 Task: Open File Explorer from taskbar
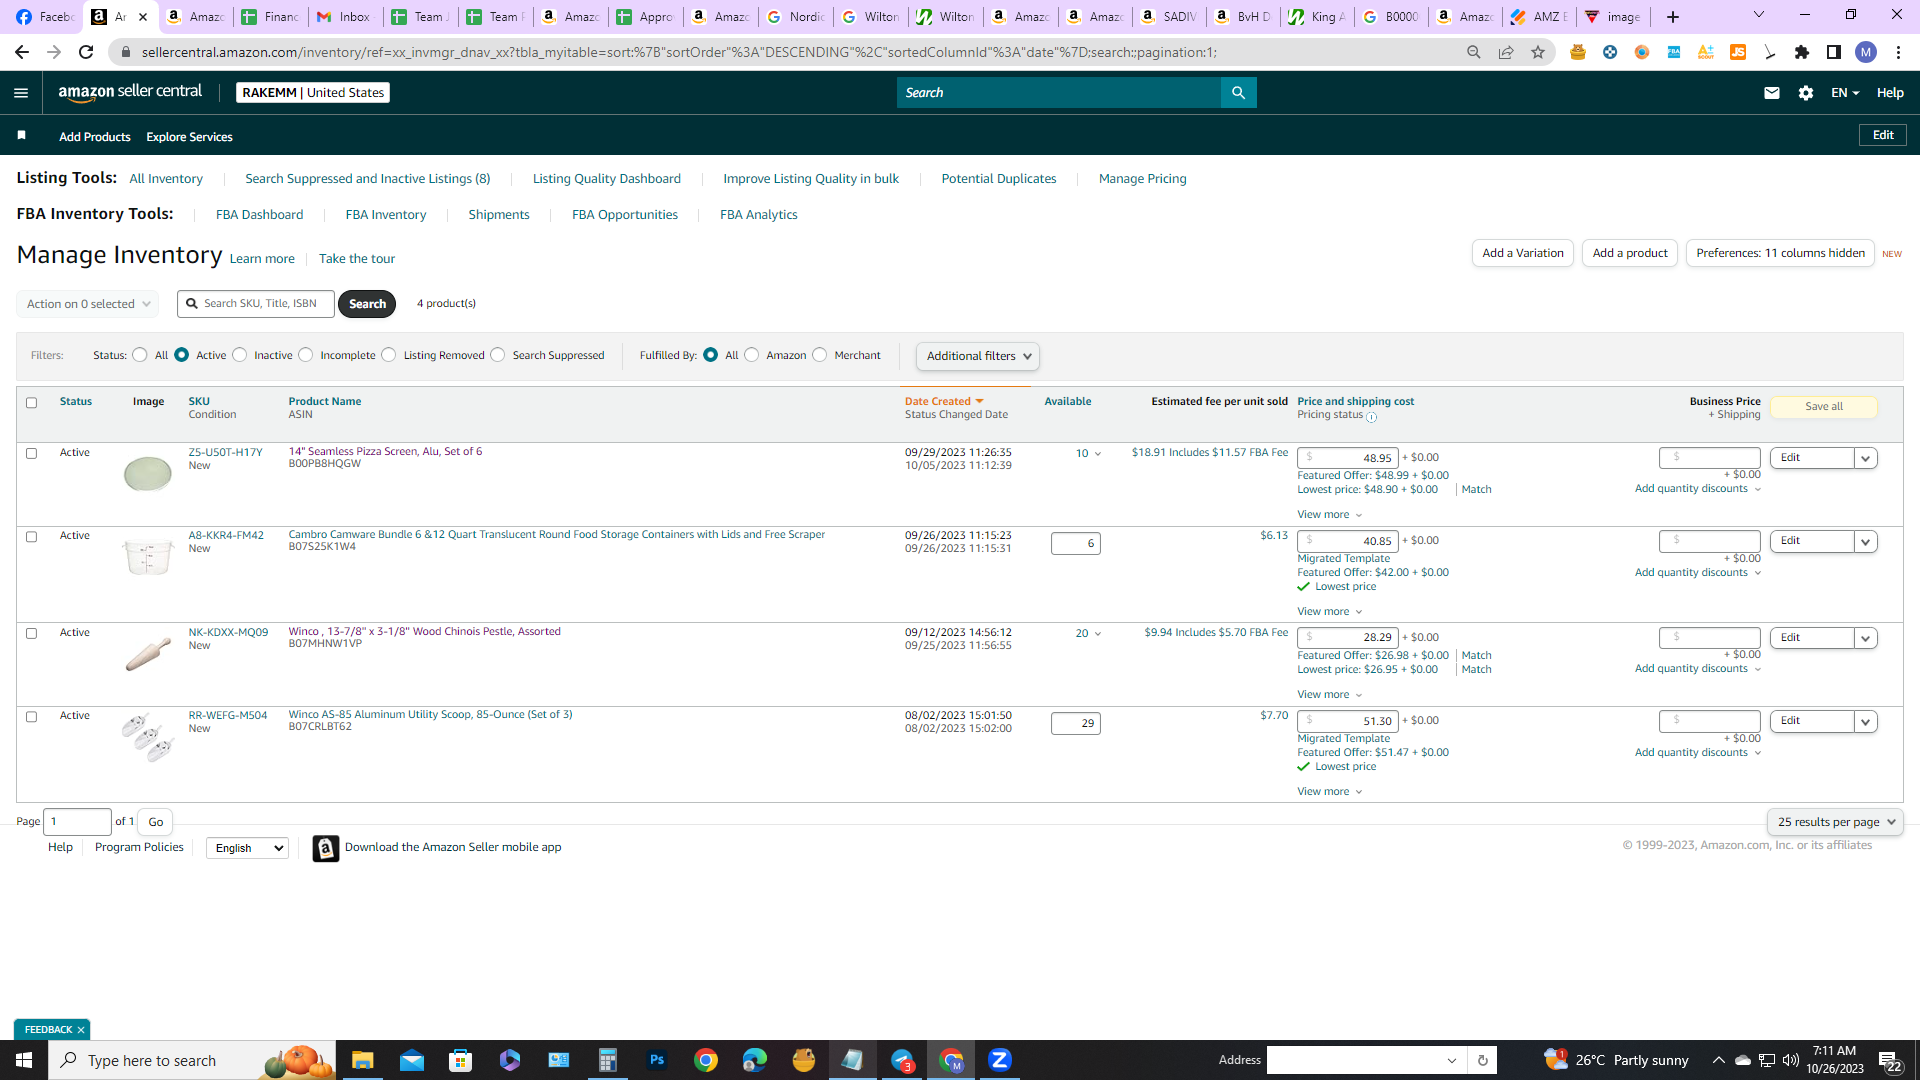[362, 1060]
